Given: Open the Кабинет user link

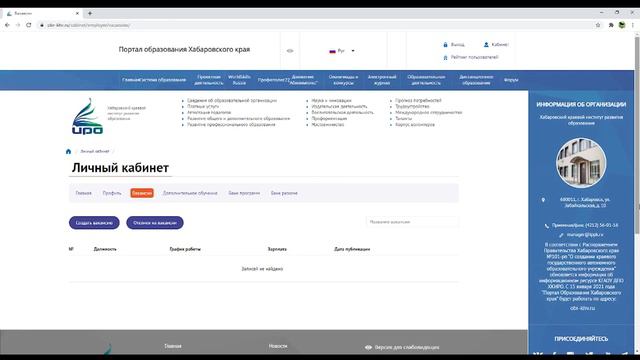Looking at the screenshot, I should [x=500, y=44].
